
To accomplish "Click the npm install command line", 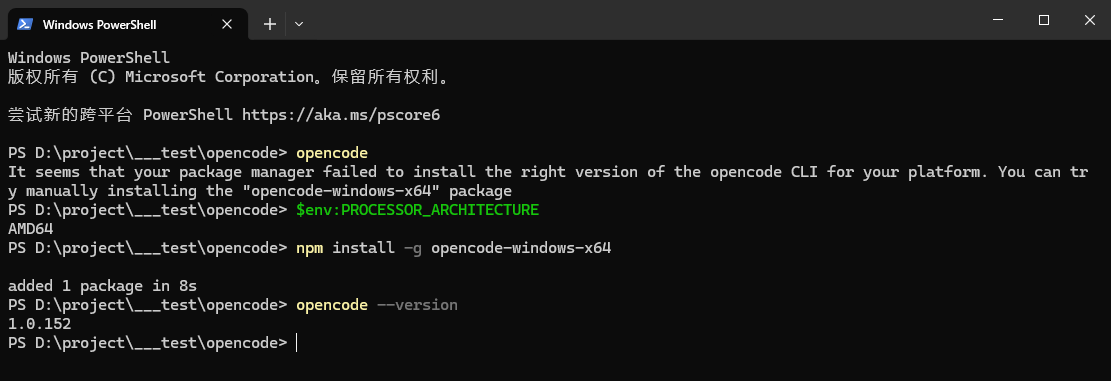I will 453,249.
